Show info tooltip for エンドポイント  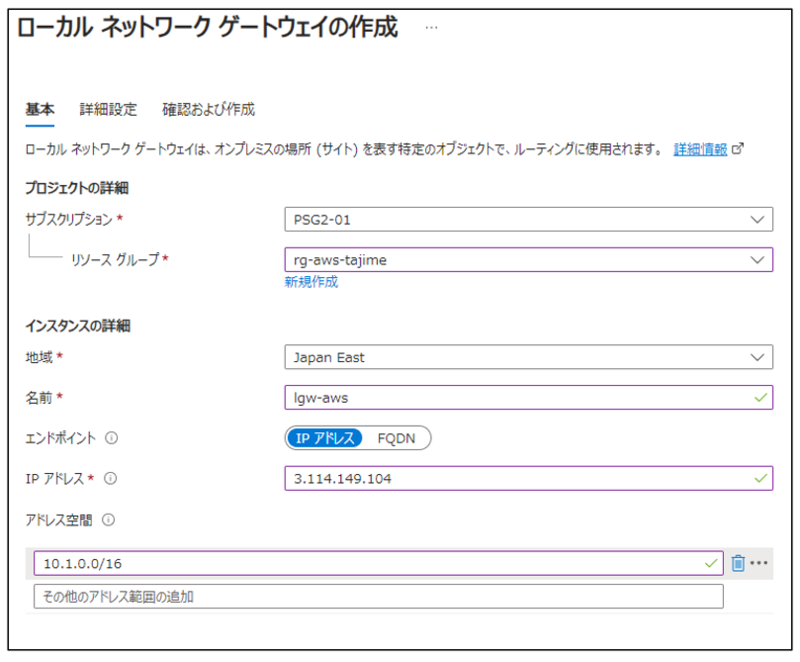[111, 438]
